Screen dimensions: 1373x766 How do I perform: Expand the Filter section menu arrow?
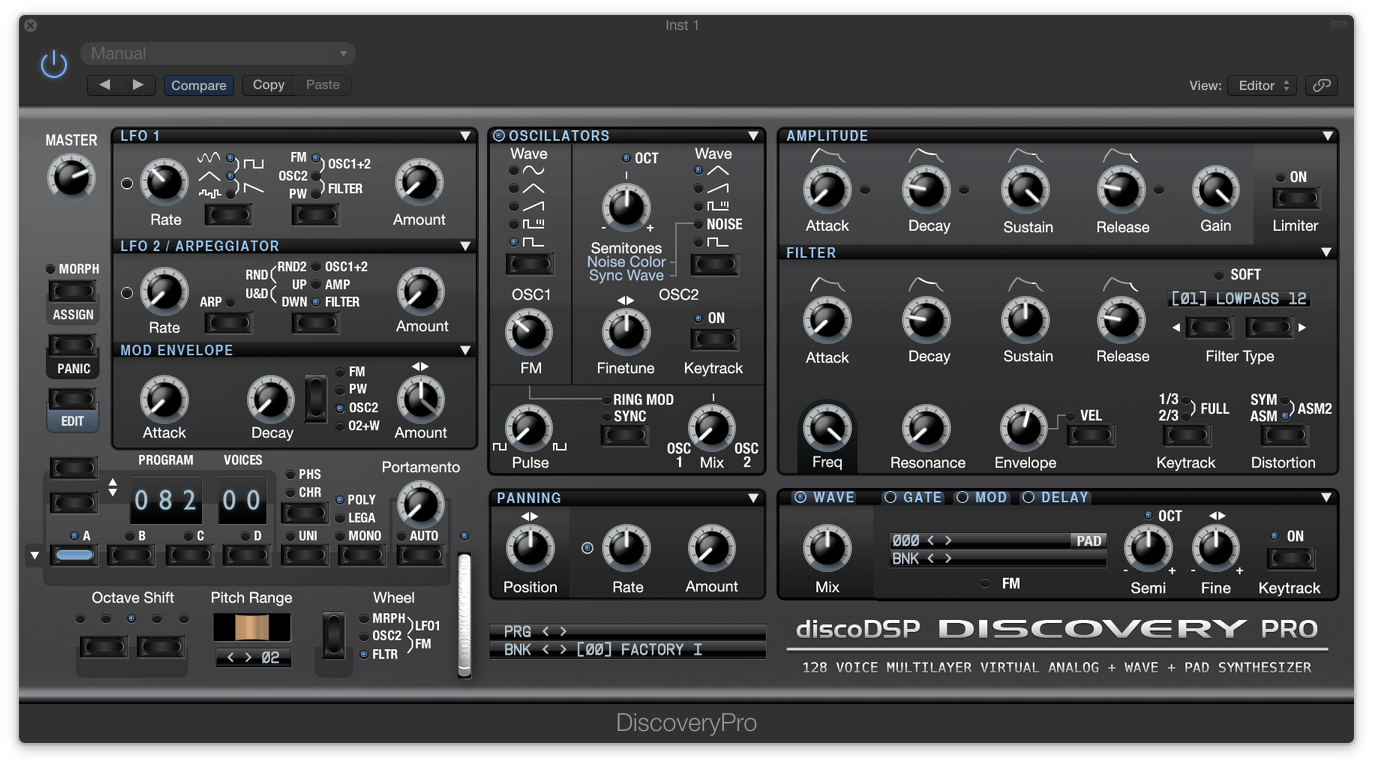click(1327, 253)
